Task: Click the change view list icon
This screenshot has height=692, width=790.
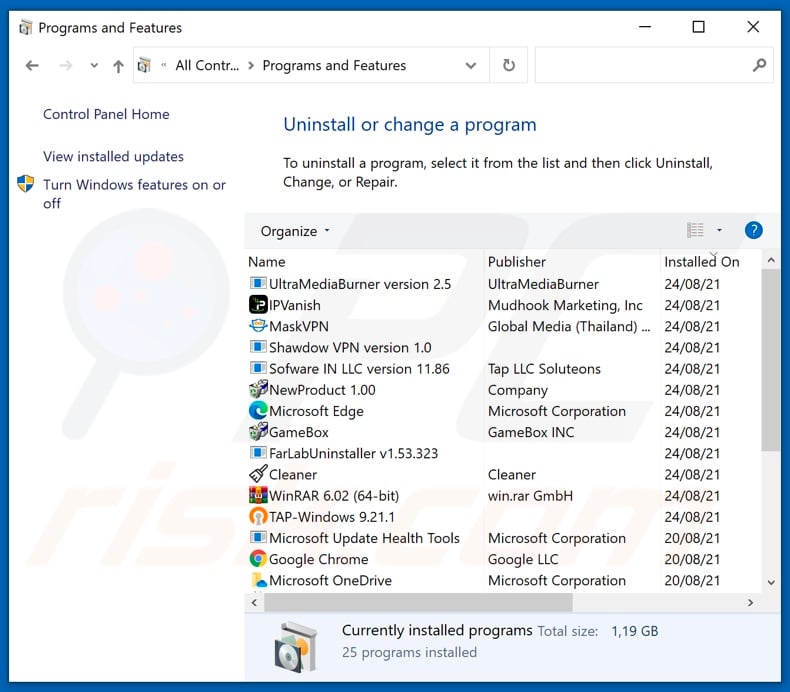Action: (695, 230)
